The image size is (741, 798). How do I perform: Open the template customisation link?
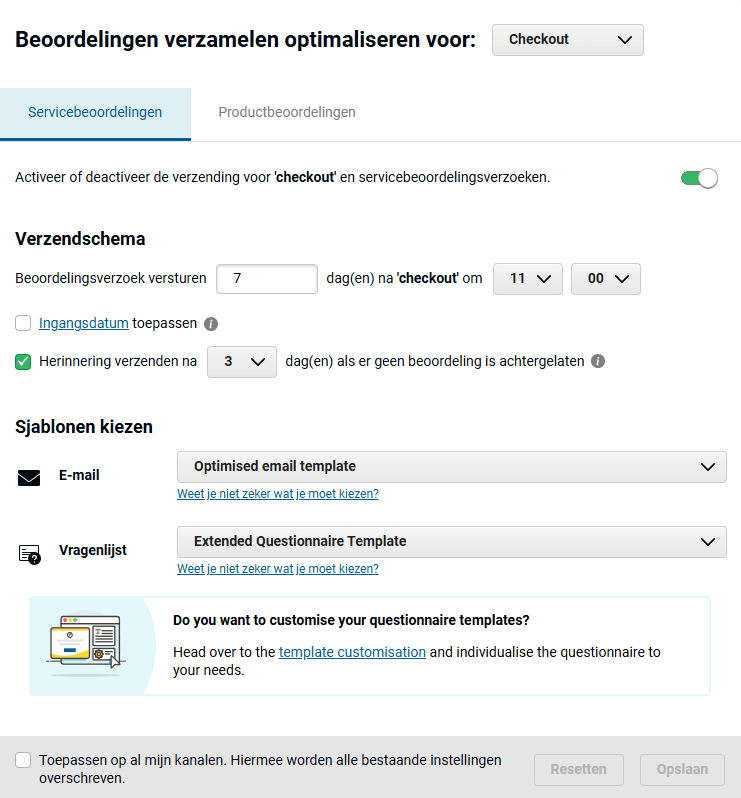click(352, 652)
